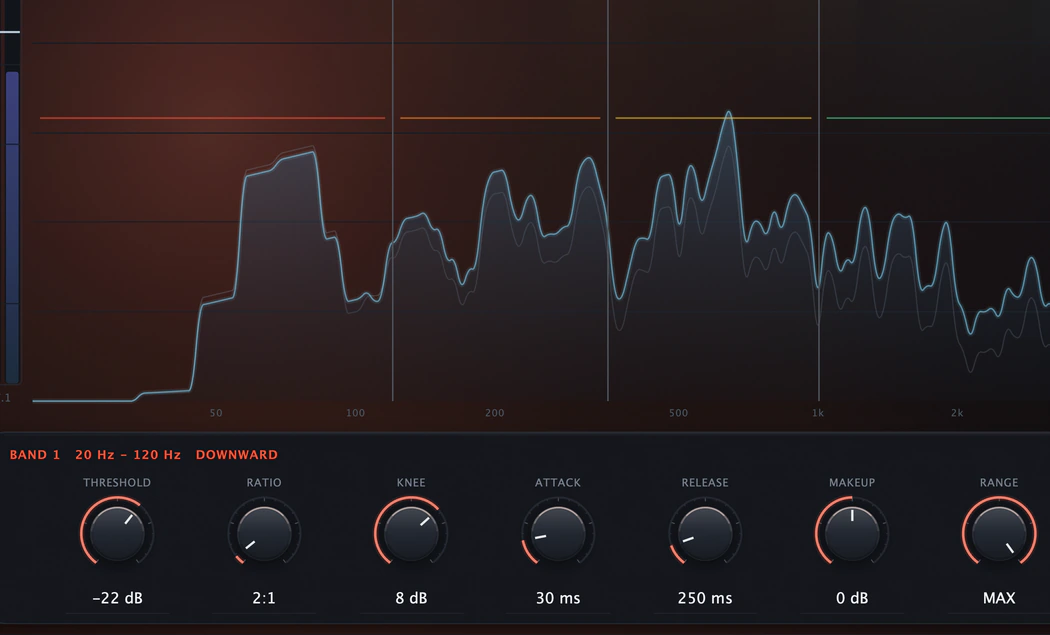The height and width of the screenshot is (635, 1050).
Task: Click the THRESHOLD label
Action: [117, 482]
